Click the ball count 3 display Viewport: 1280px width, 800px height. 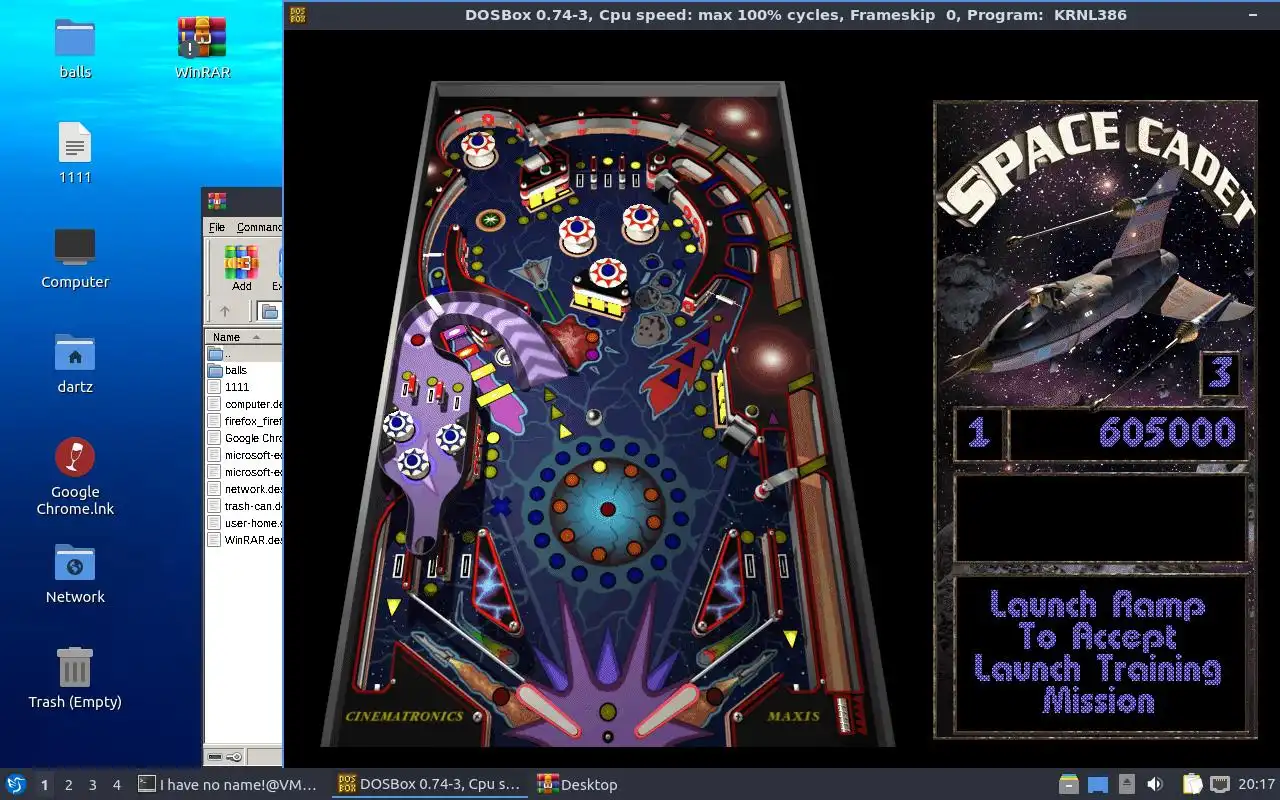(x=1220, y=374)
